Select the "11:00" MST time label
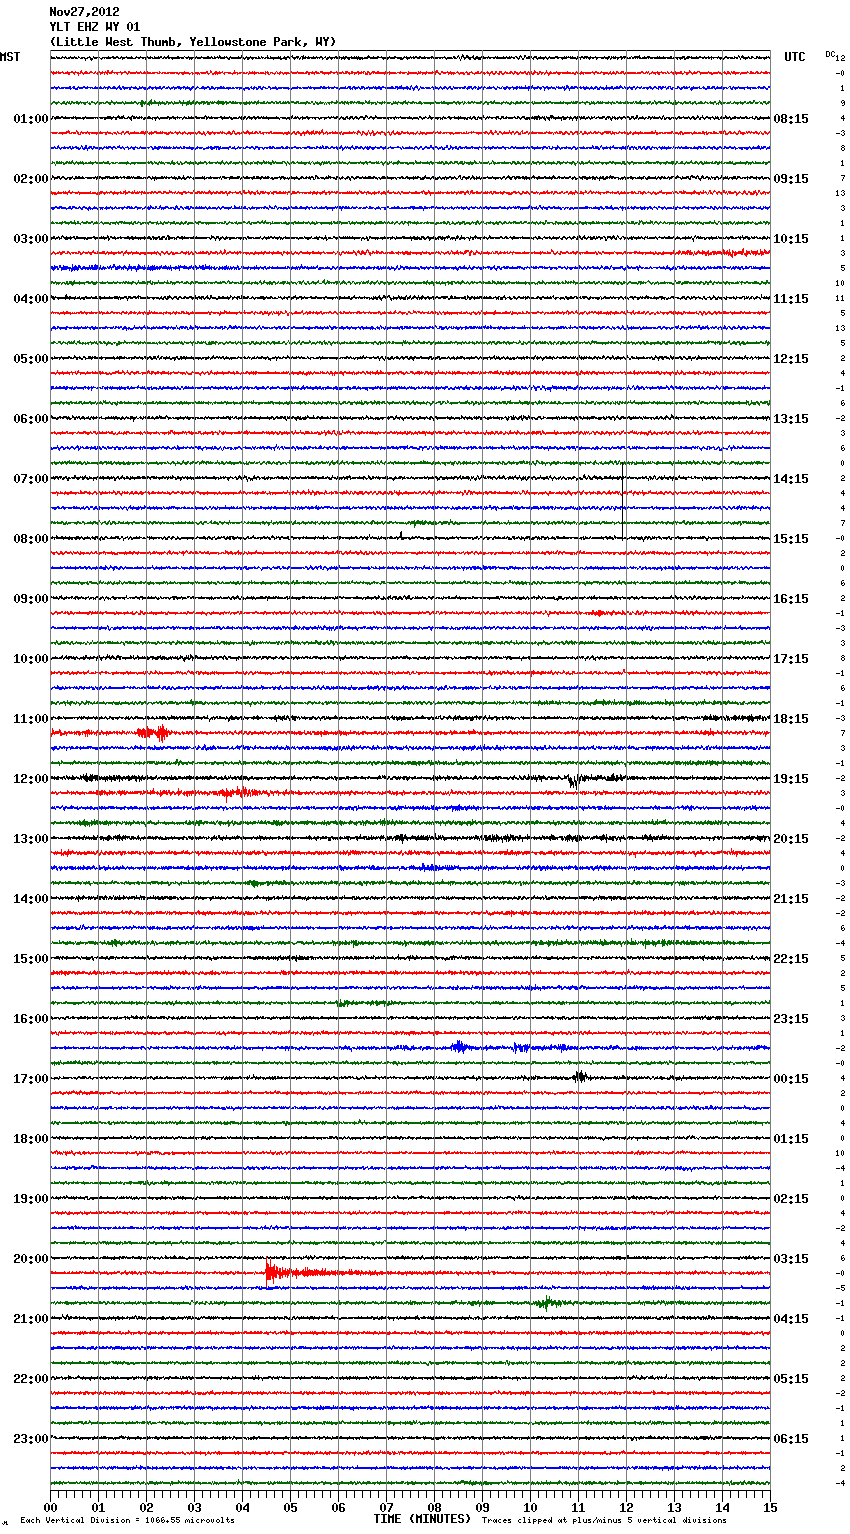The width and height of the screenshot is (850, 1534). (x=31, y=719)
